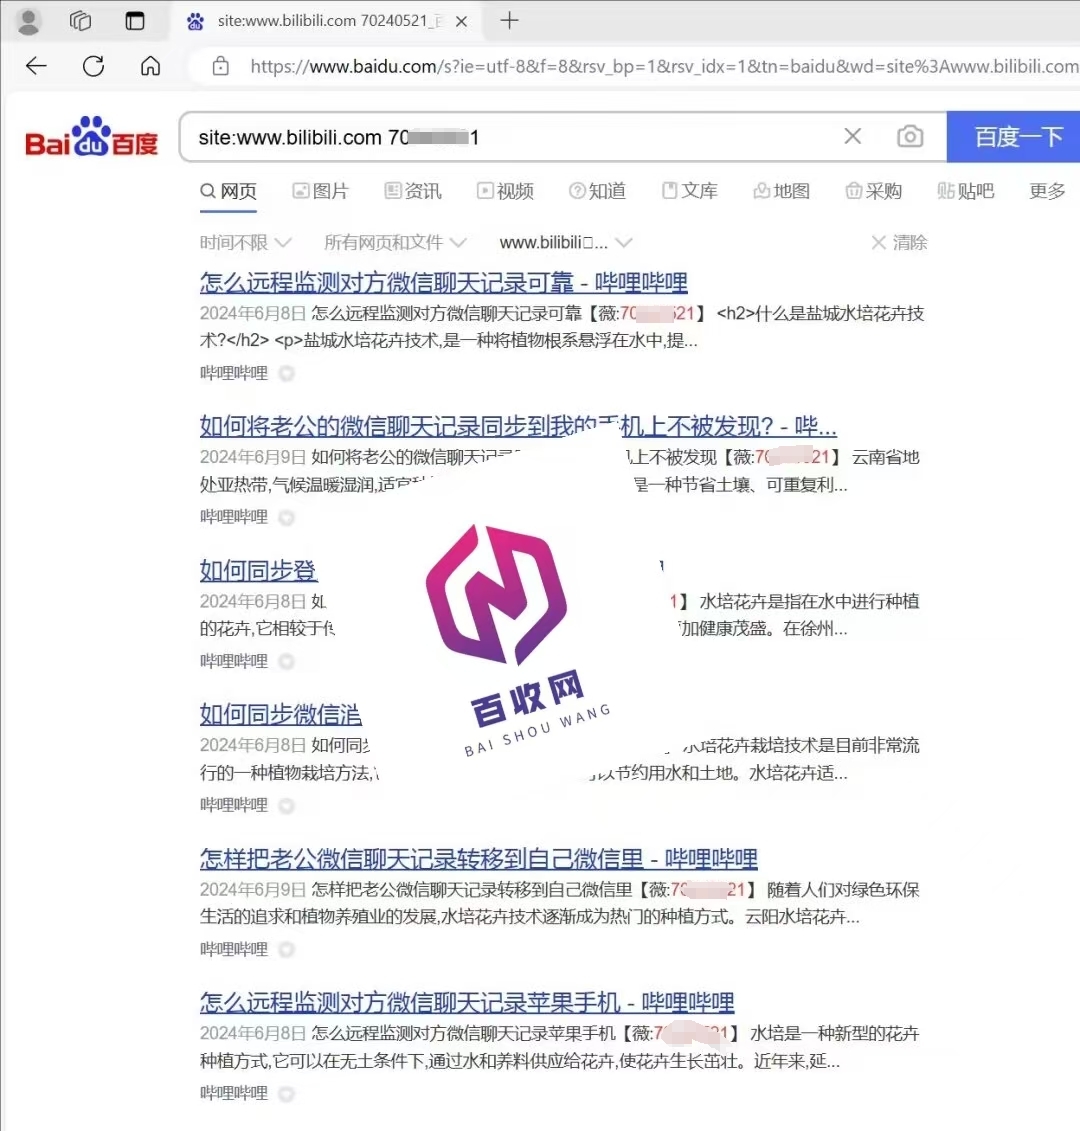Click the 2024年6月9日 date of 怎样把老公 result
Viewport: 1080px width, 1131px height.
pyautogui.click(x=253, y=889)
